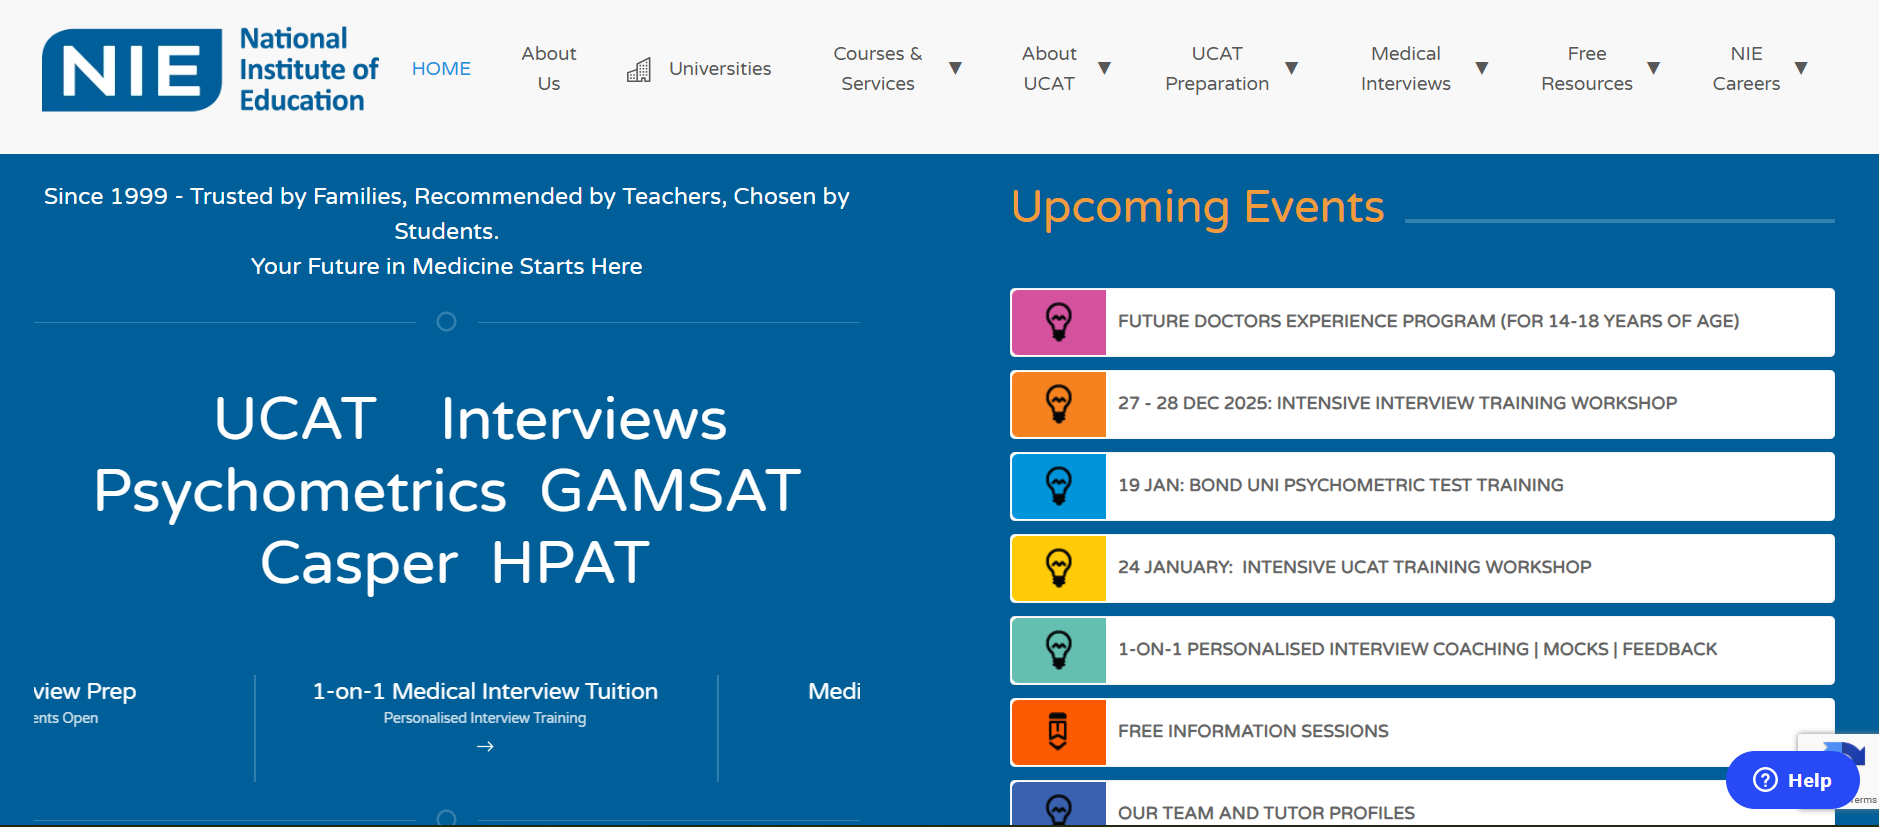Open Free Information Sessions link
This screenshot has height=827, width=1879.
pos(1422,732)
